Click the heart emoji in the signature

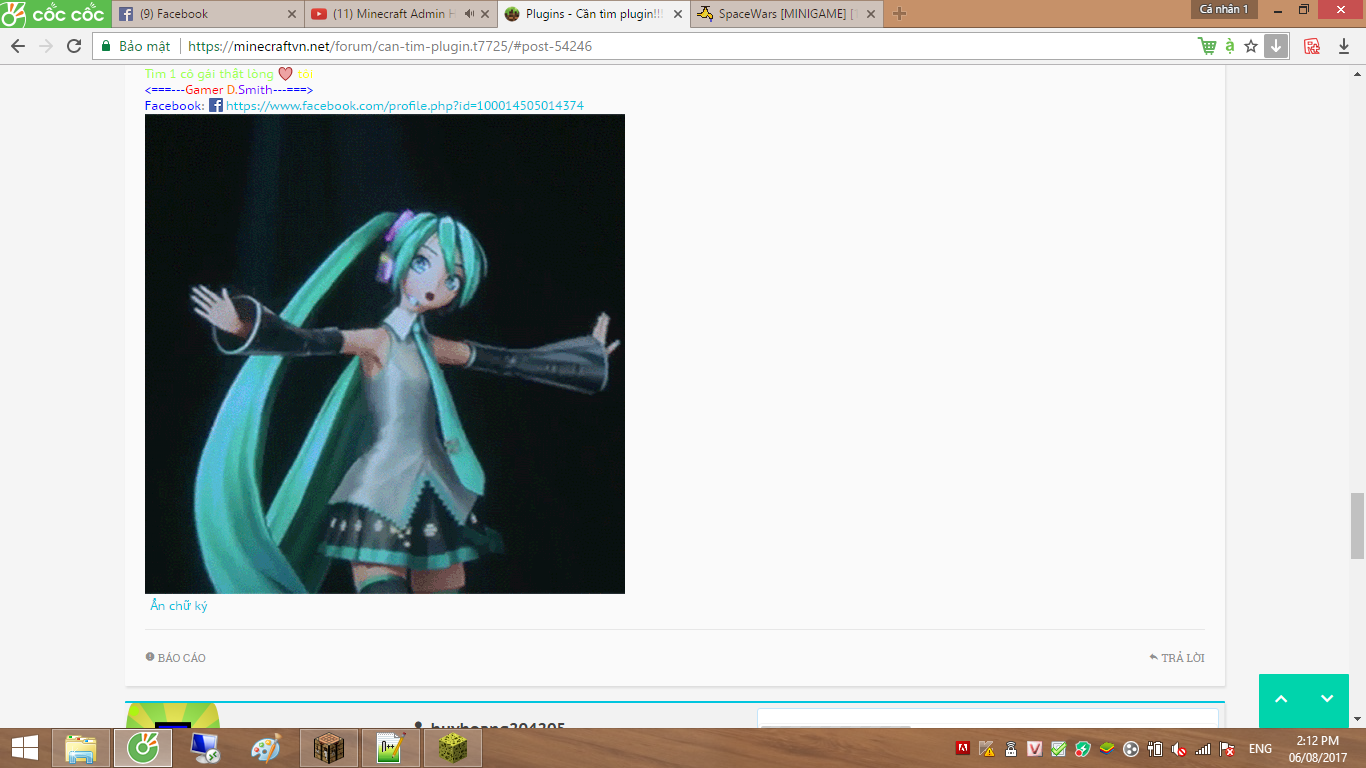(x=285, y=74)
